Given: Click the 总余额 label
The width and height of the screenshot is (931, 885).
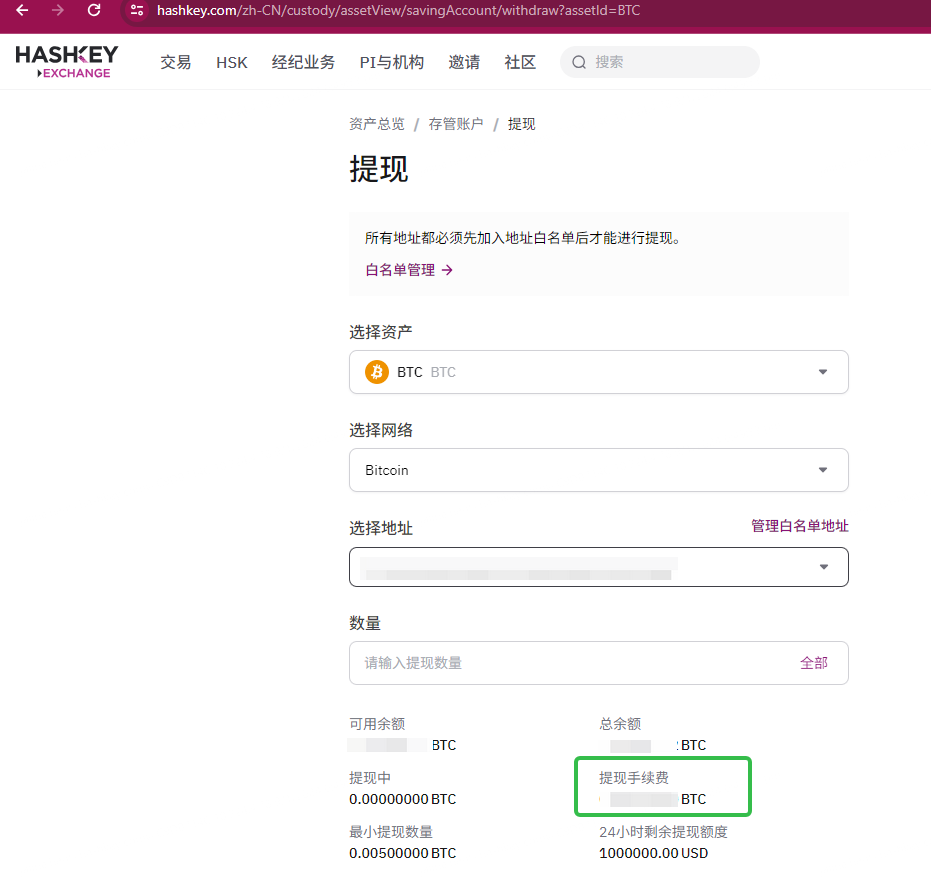Looking at the screenshot, I should (620, 724).
